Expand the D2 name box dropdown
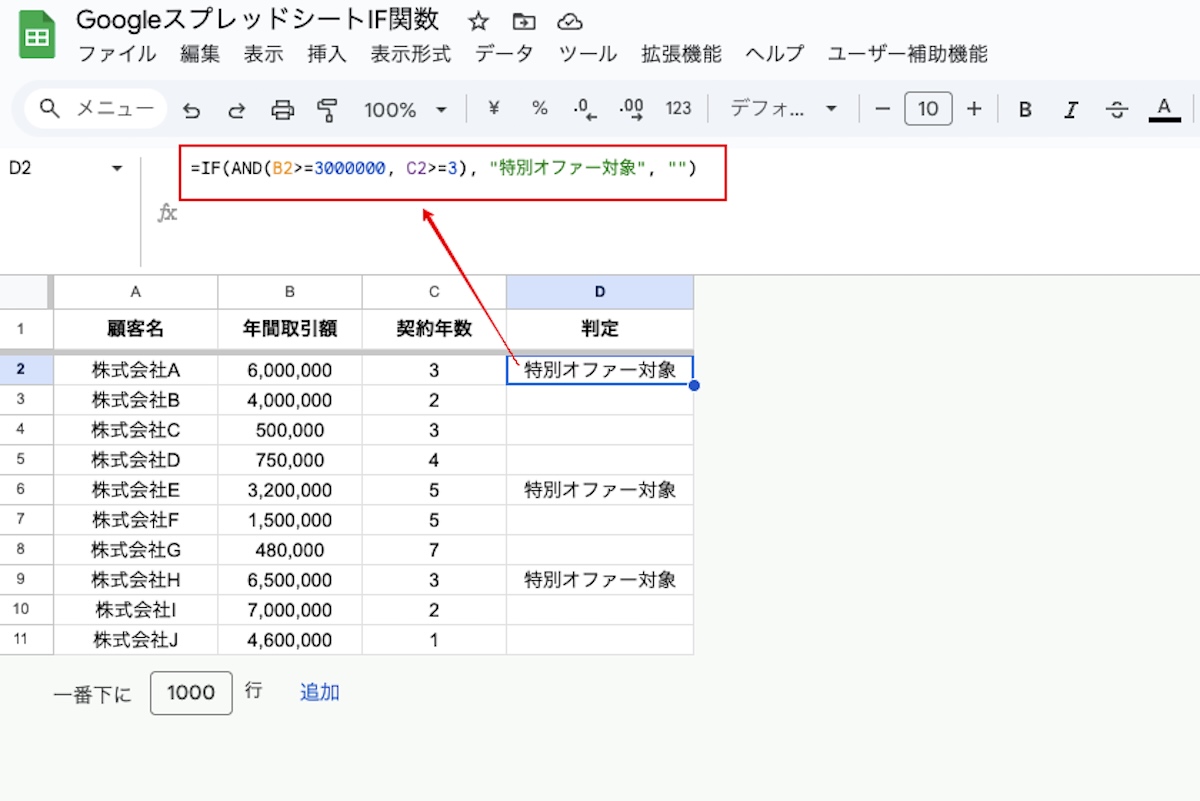 point(118,168)
